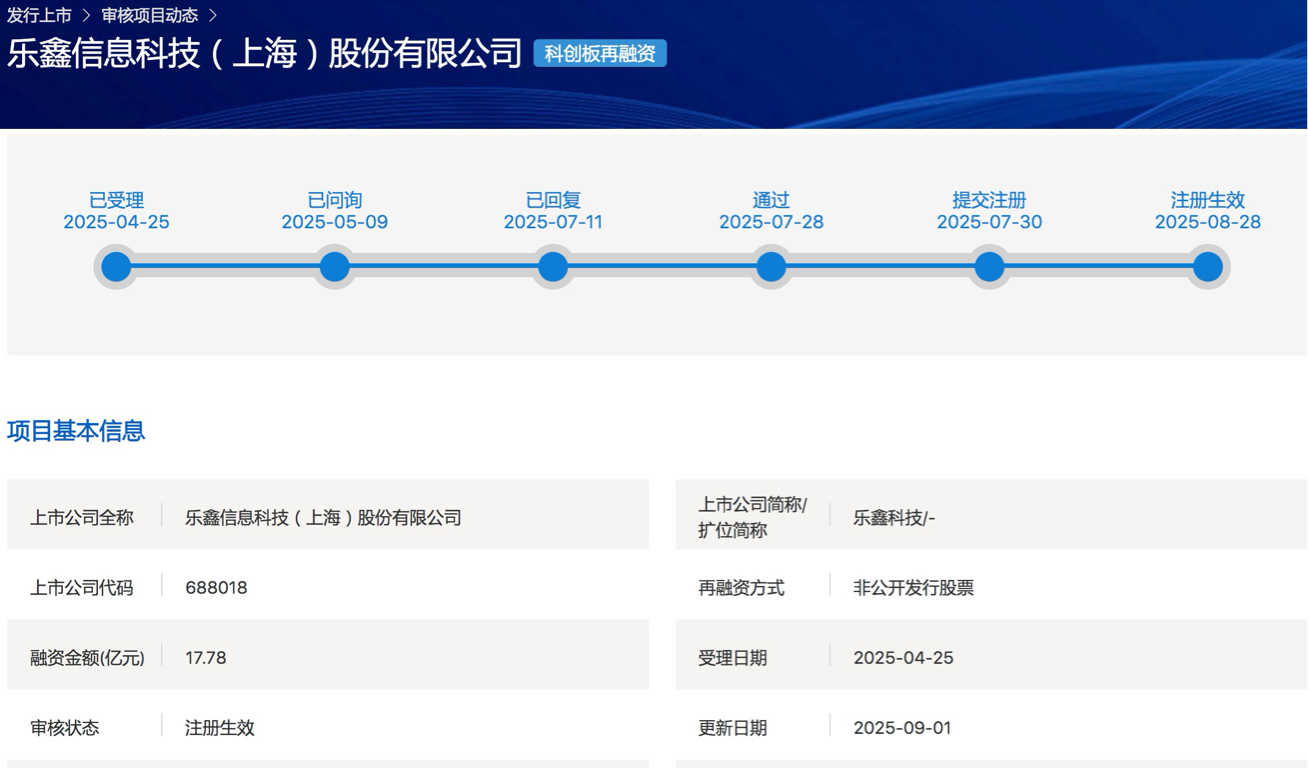Viewport: 1308px width, 768px height.
Task: Select the 已问询 stage label
Action: point(335,200)
